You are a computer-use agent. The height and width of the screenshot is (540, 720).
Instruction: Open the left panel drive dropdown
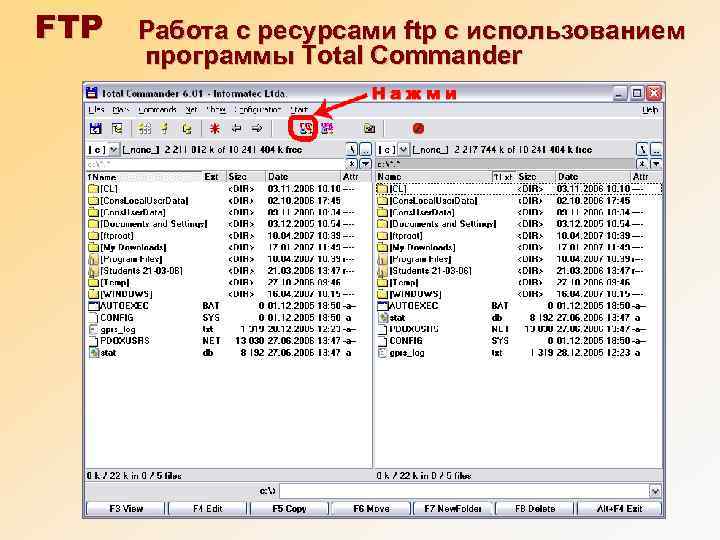(113, 149)
